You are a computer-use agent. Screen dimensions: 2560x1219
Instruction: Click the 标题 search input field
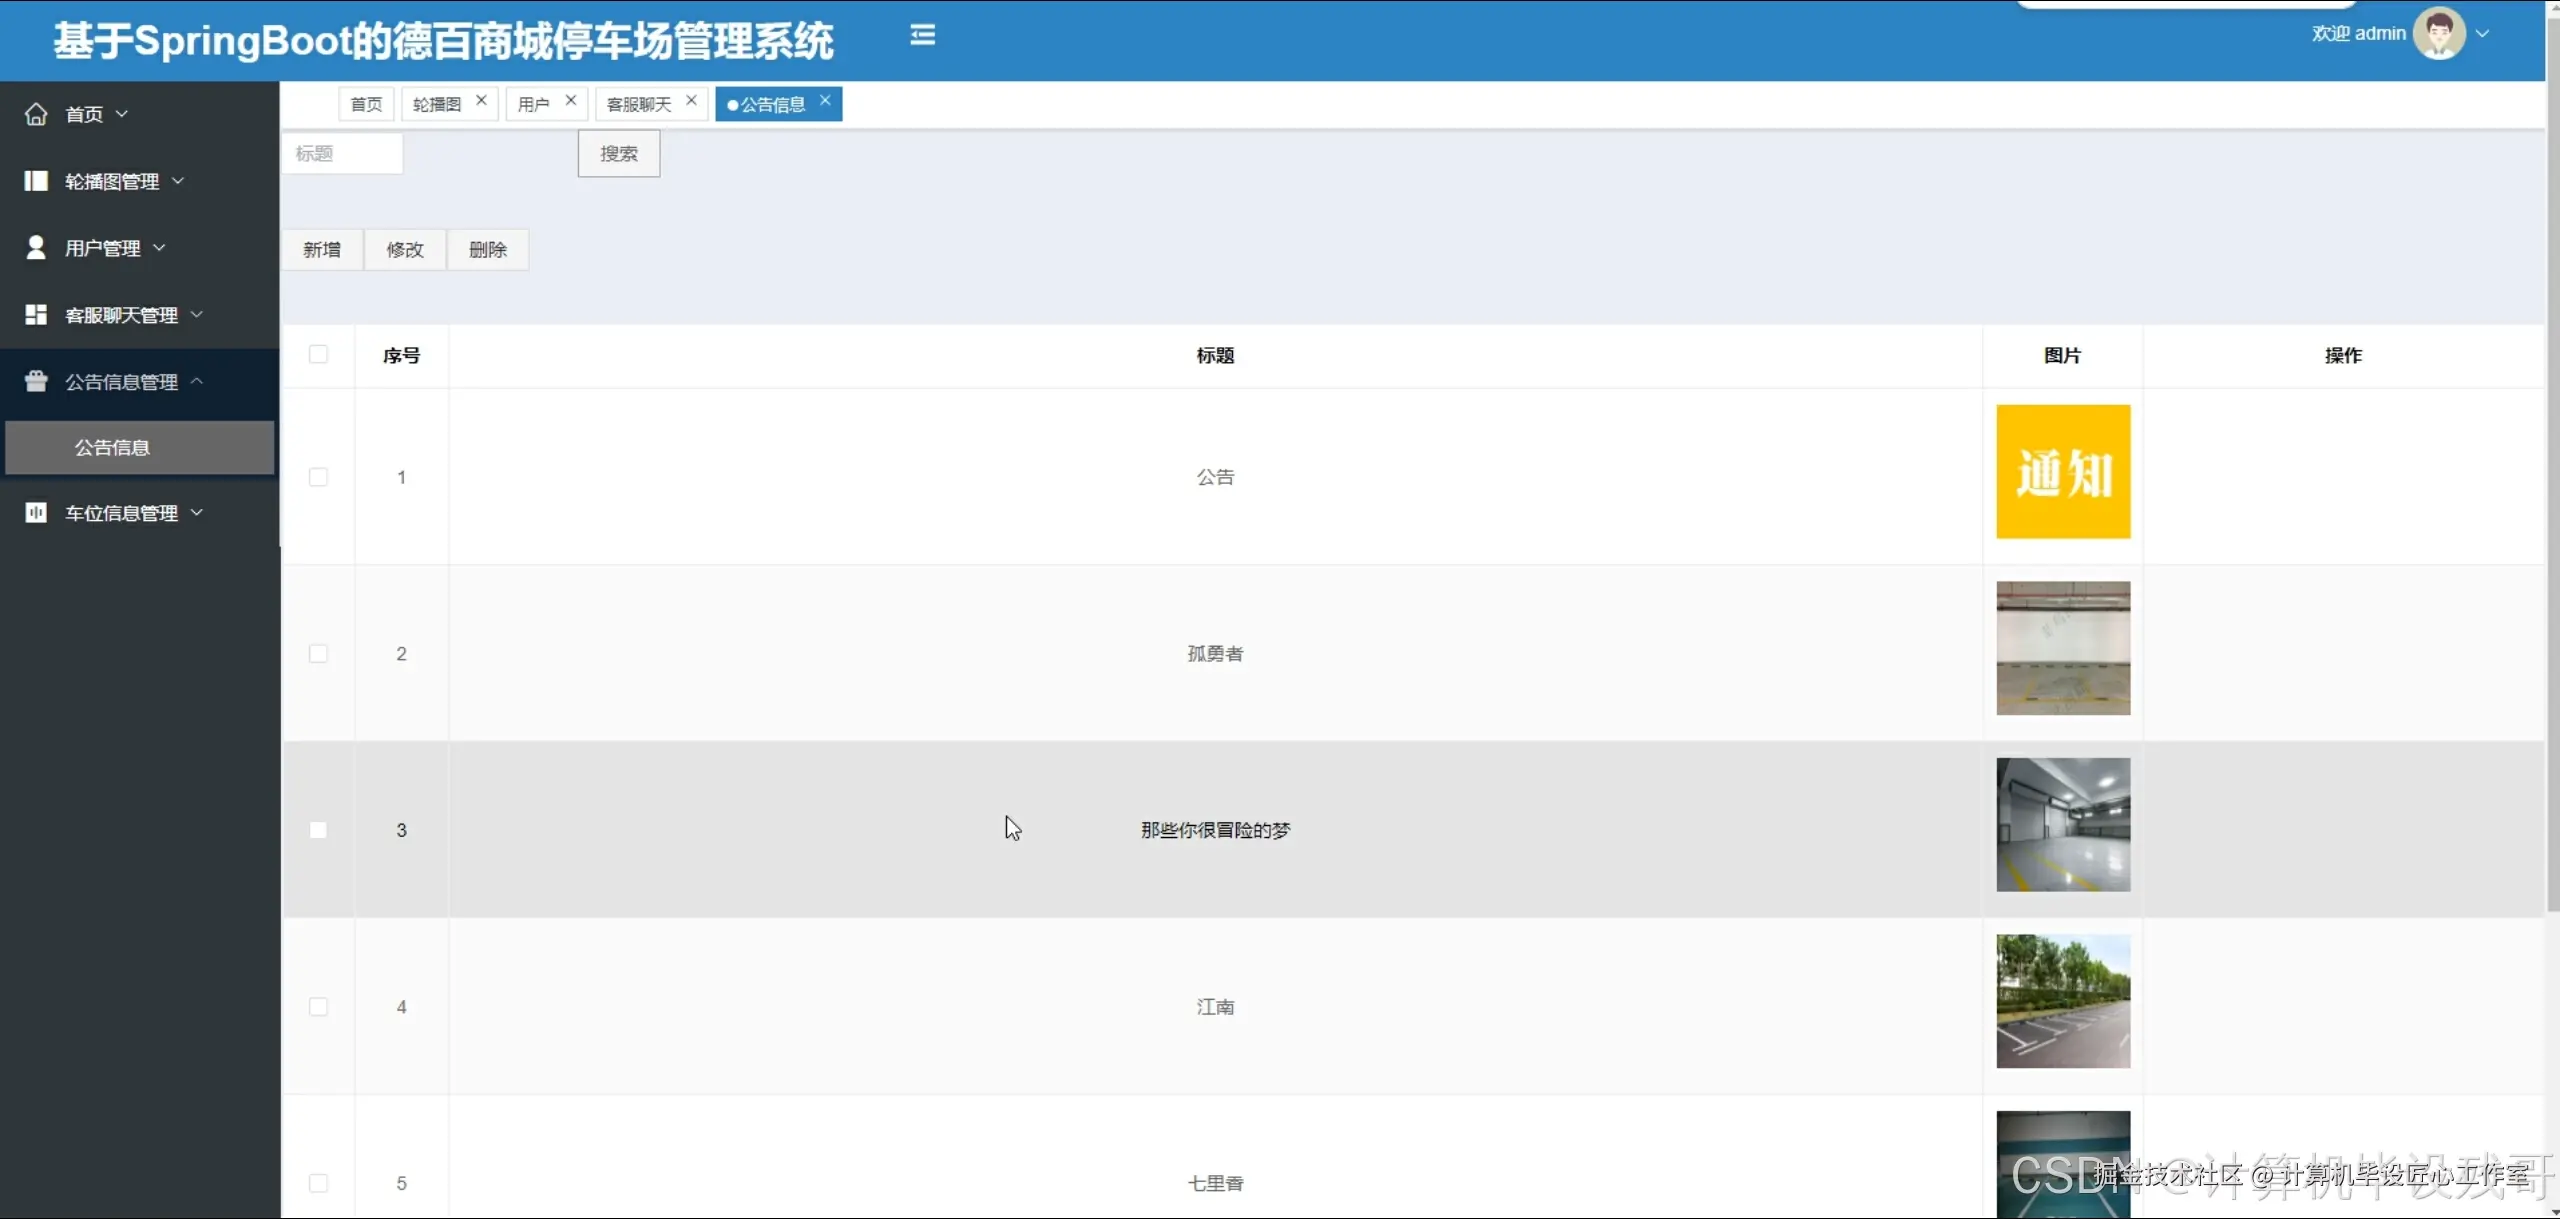pos(342,154)
